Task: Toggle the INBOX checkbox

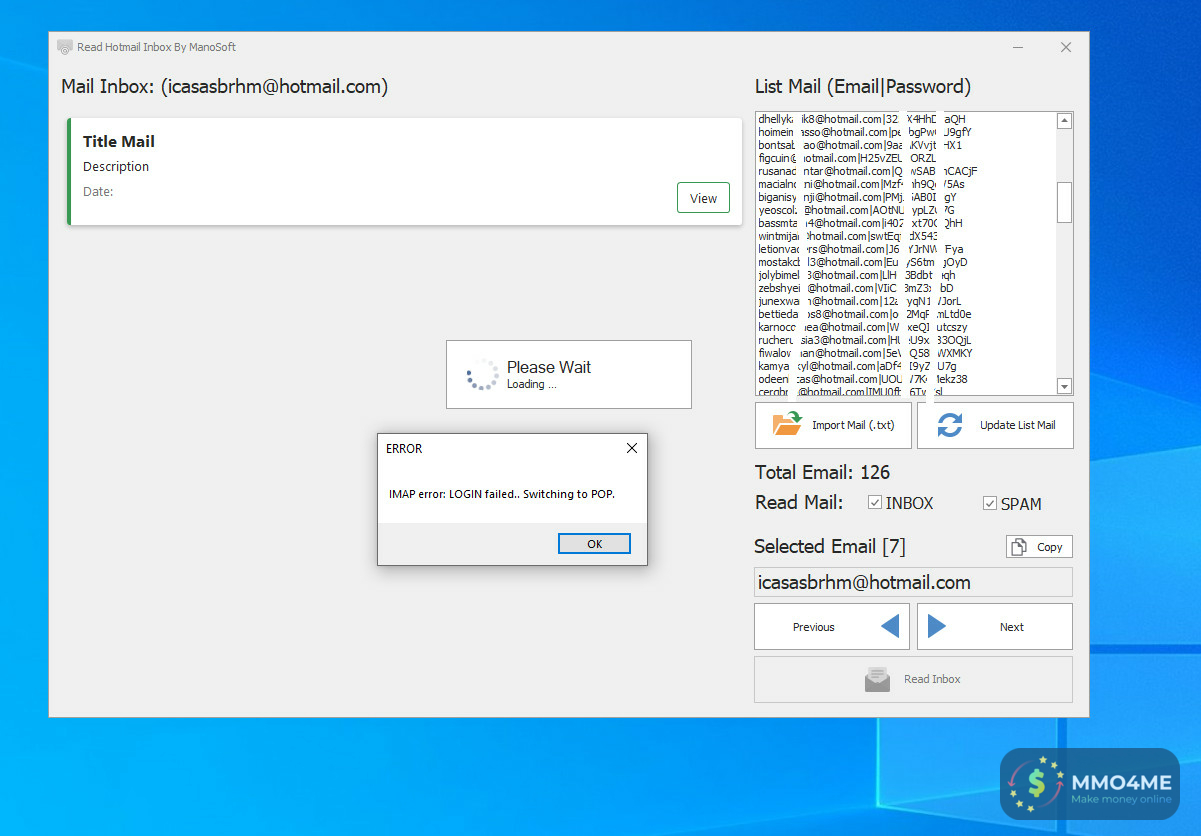Action: (x=874, y=502)
